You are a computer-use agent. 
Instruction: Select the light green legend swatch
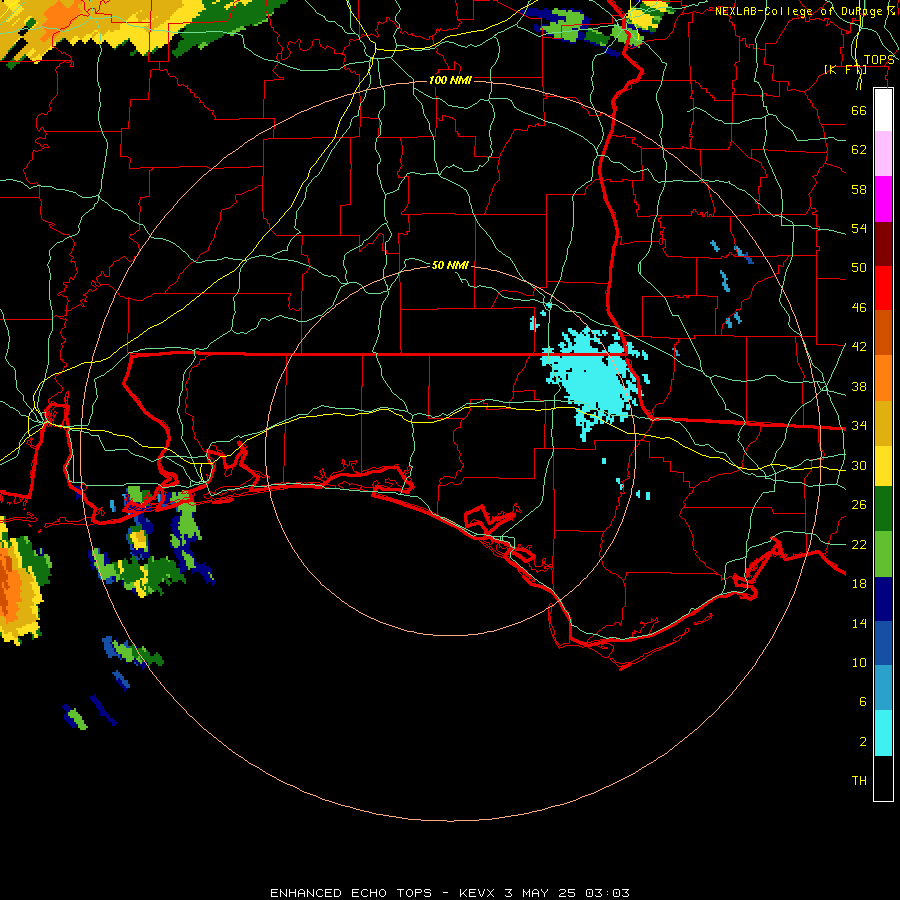[x=883, y=554]
